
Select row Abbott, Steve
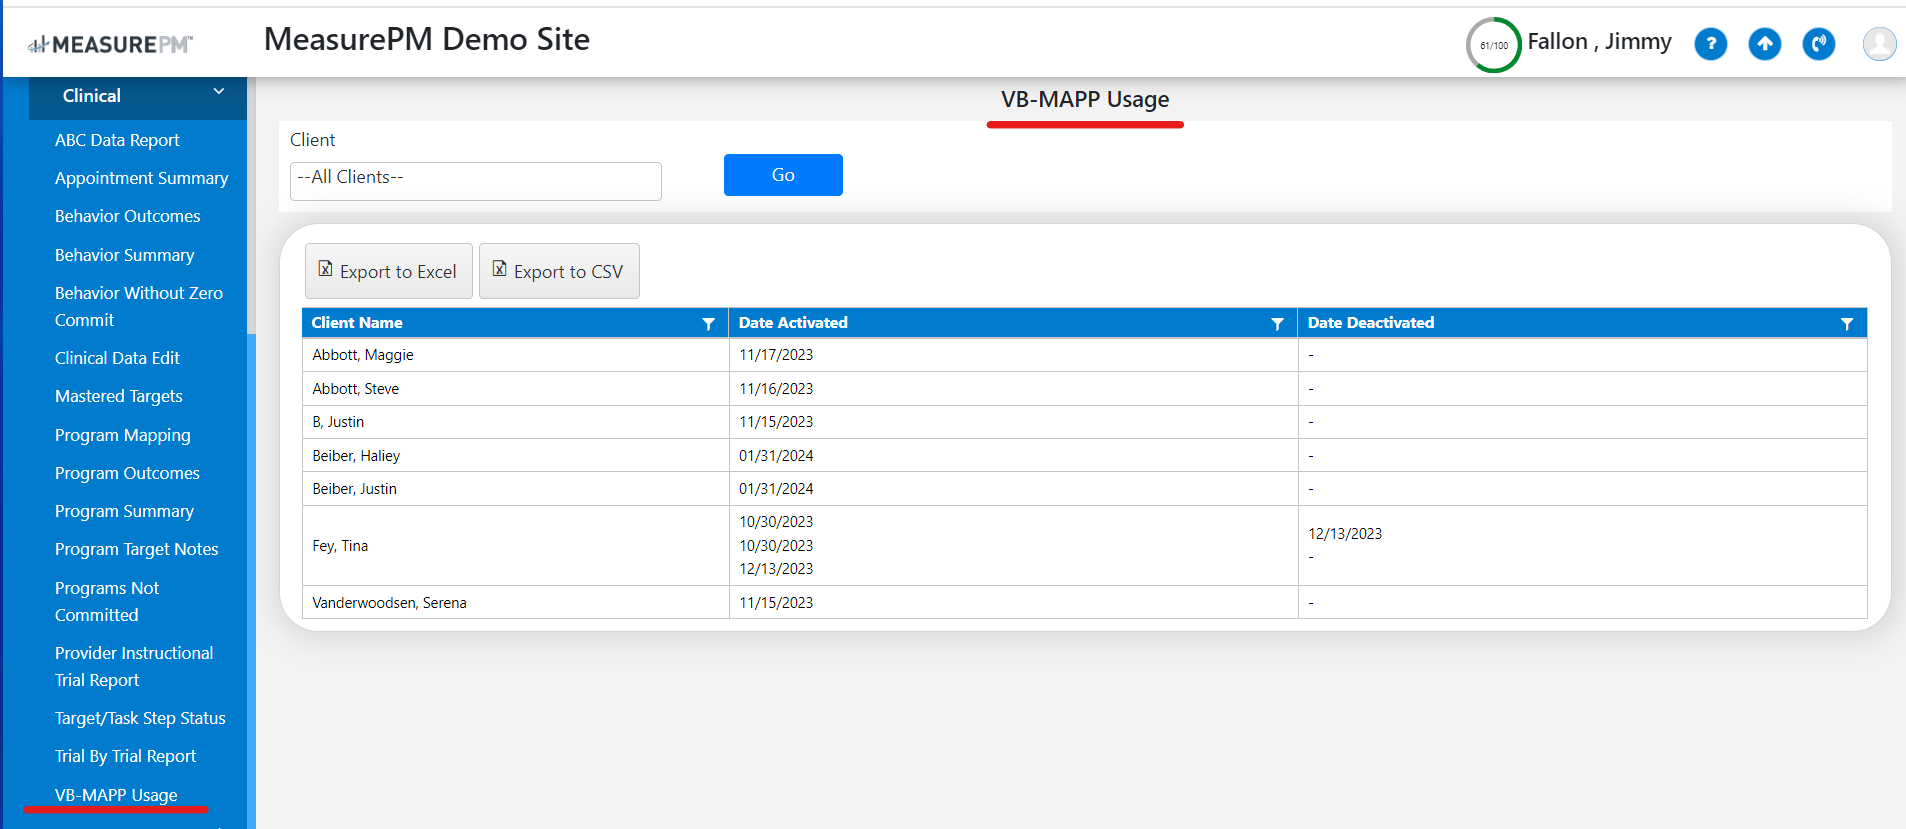pyautogui.click(x=1085, y=389)
